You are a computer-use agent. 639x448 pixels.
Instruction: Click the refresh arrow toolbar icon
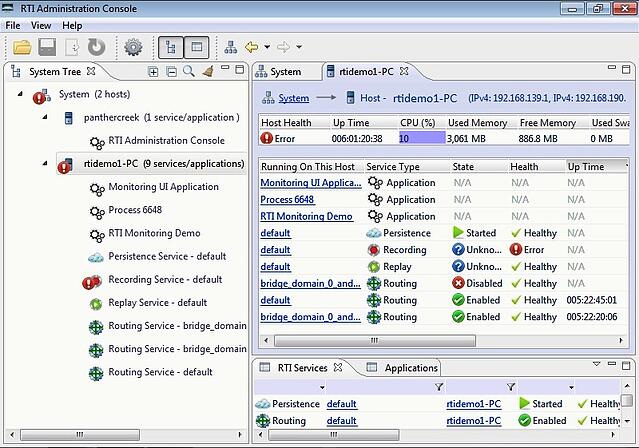tap(97, 47)
